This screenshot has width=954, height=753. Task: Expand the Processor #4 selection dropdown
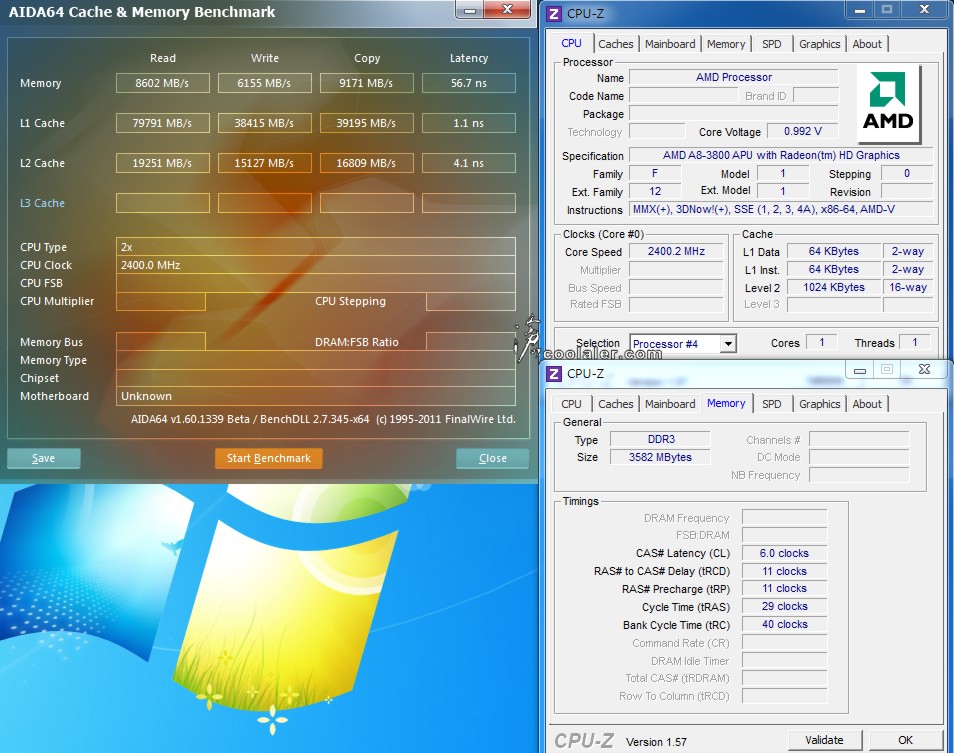tap(727, 344)
